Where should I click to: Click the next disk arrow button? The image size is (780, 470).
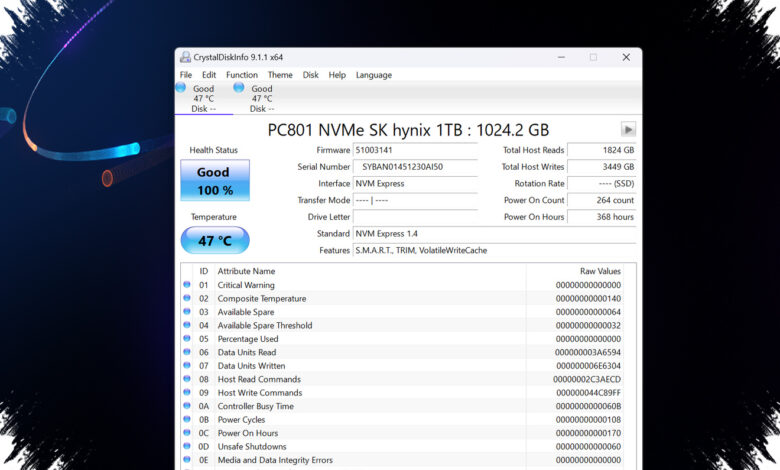click(x=628, y=129)
